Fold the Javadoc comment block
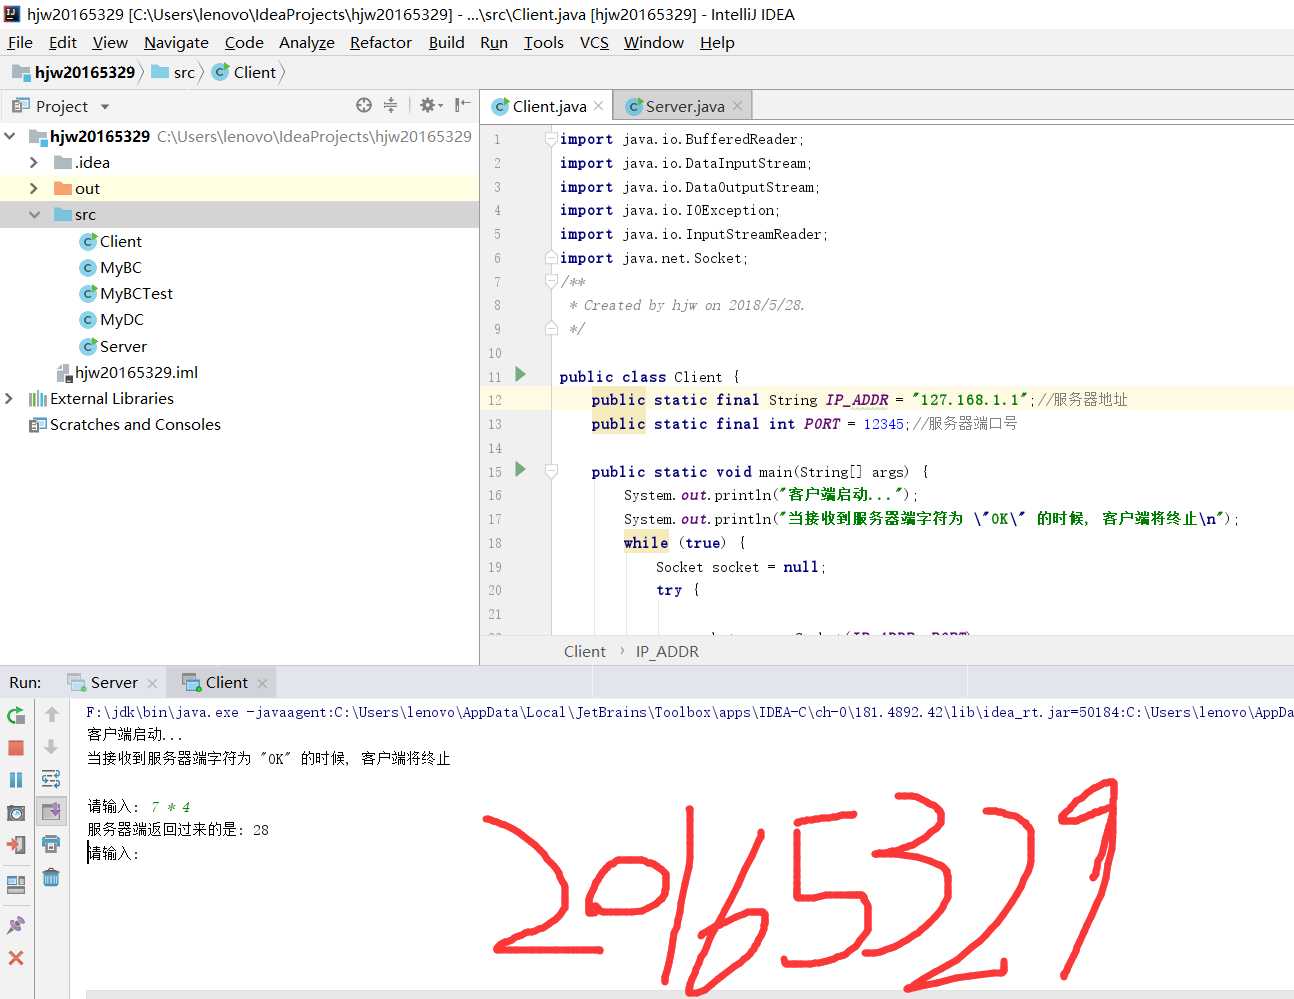 (x=551, y=281)
